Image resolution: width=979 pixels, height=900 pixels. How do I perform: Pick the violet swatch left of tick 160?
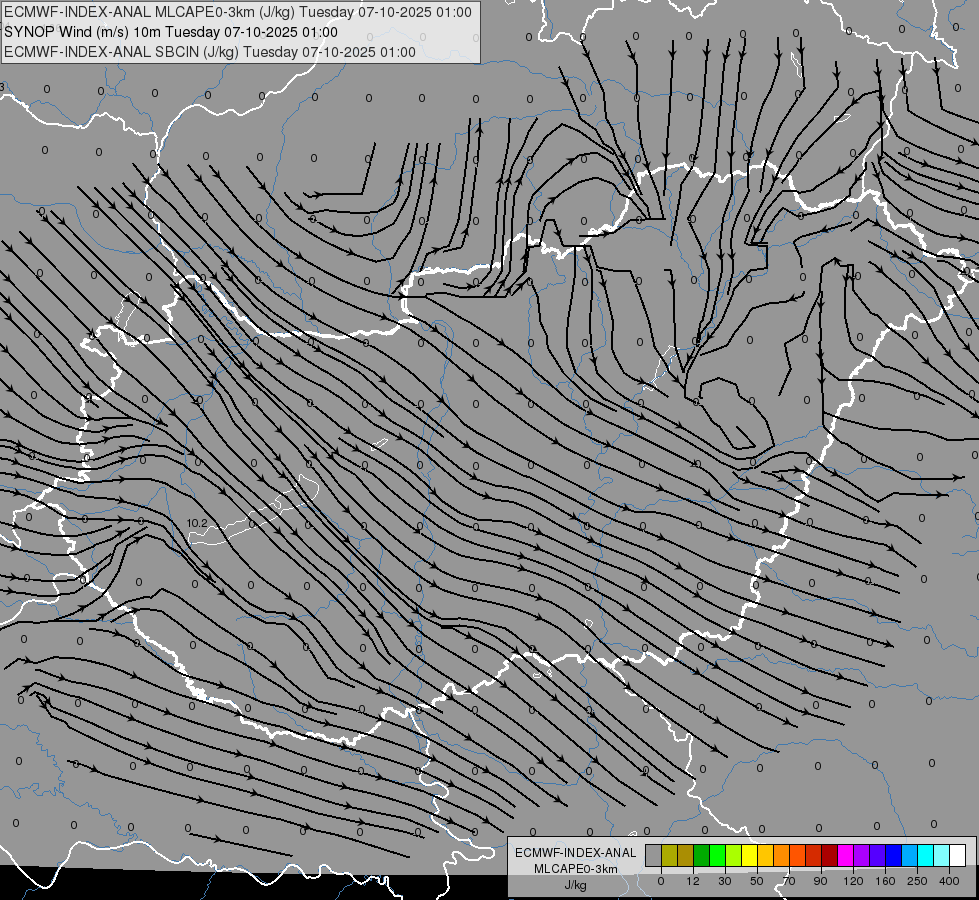point(878,855)
